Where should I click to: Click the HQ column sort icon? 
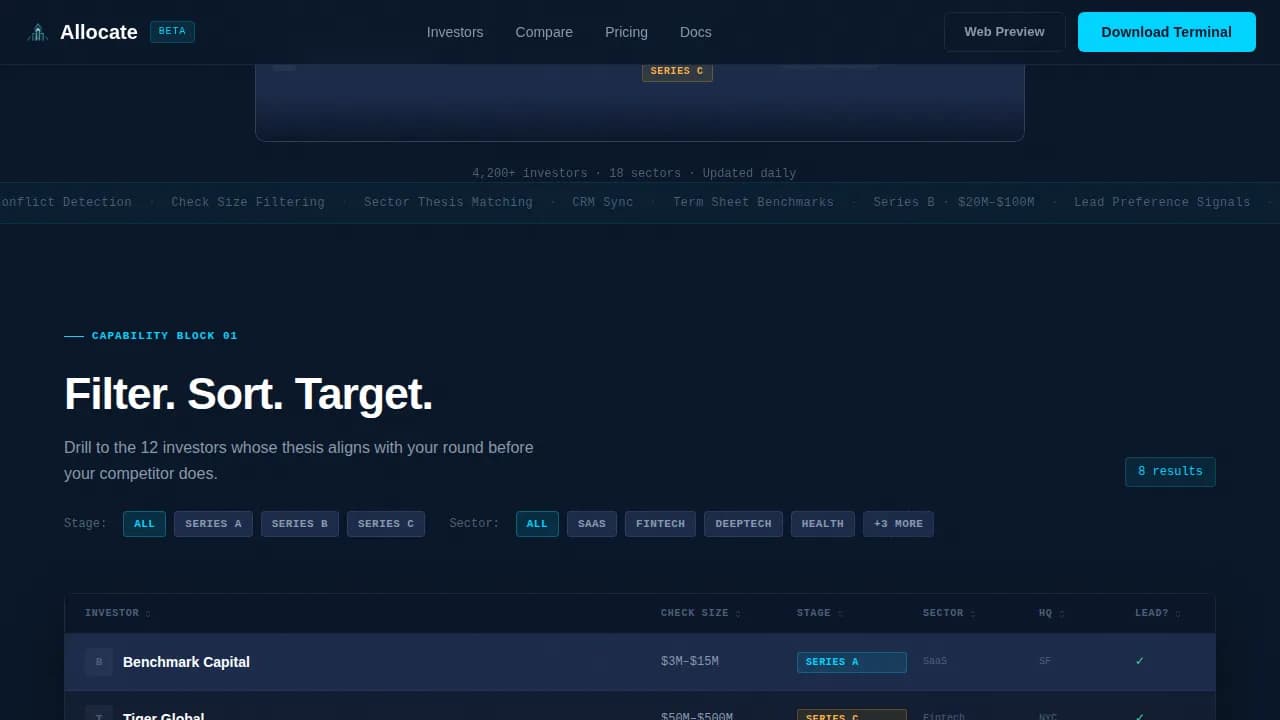point(1062,613)
